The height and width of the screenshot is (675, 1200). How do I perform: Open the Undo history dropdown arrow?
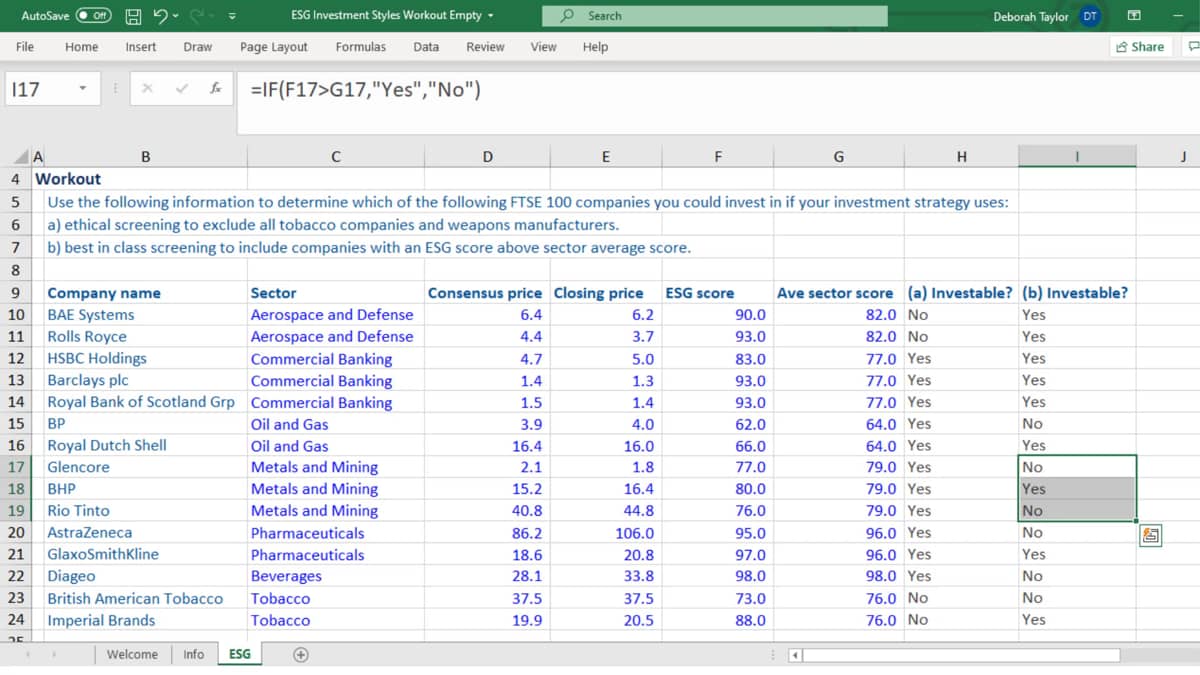[176, 16]
